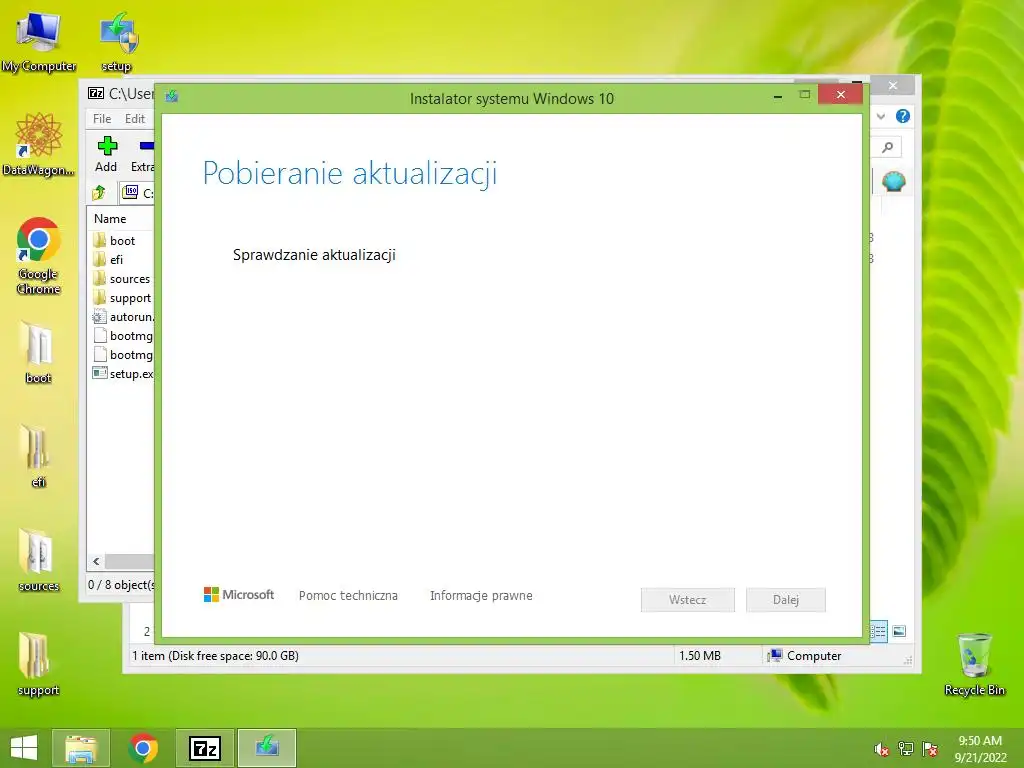Viewport: 1024px width, 768px height.
Task: Click '1.50 MB' in Explorer status bar
Action: click(x=699, y=656)
